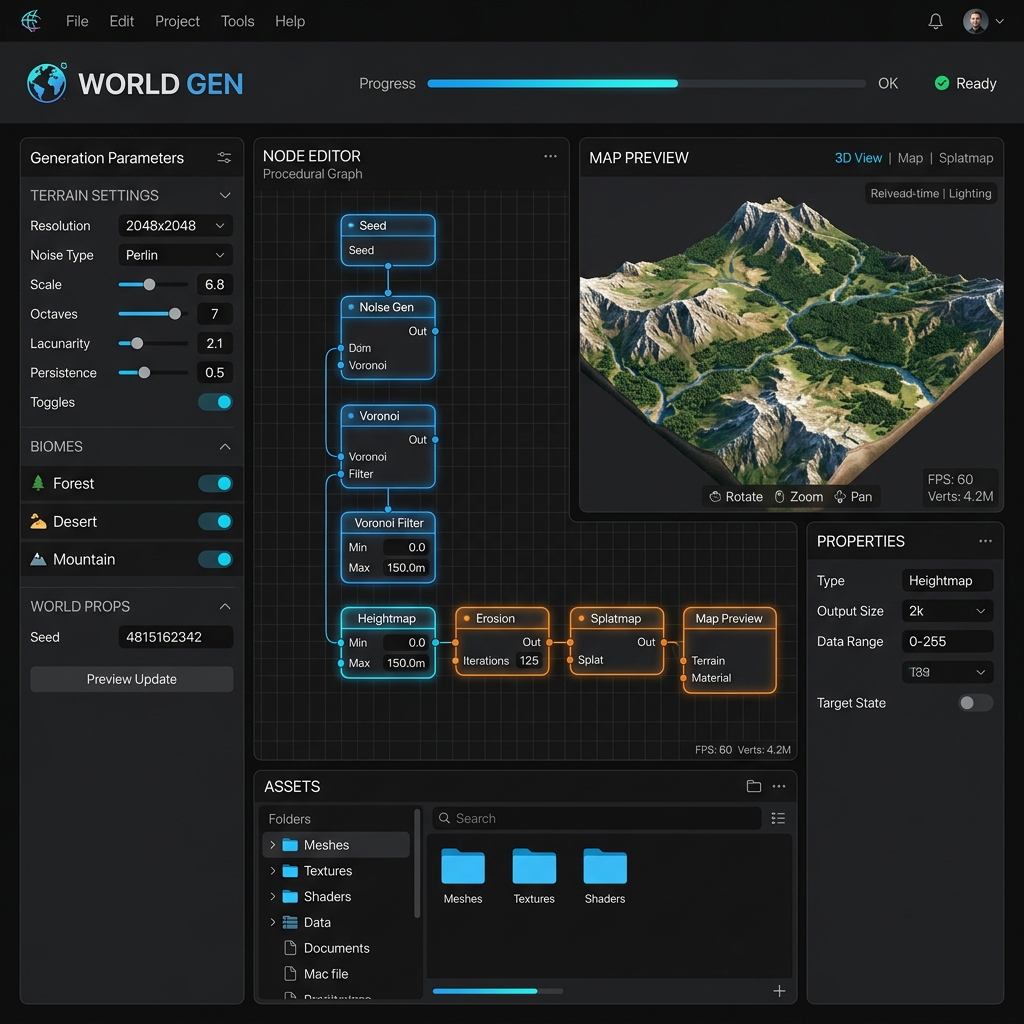Click the Rotate view control icon
Screen dimensions: 1024x1024
click(715, 496)
